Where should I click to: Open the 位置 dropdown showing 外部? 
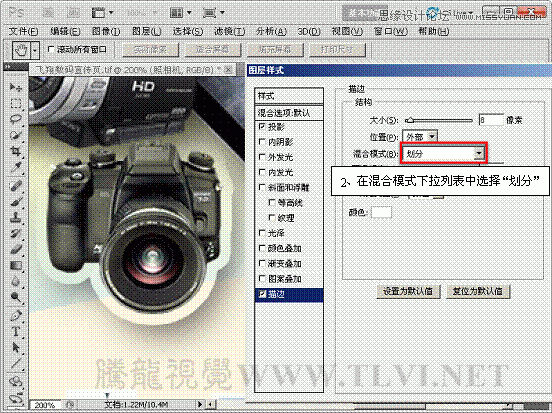[x=420, y=136]
